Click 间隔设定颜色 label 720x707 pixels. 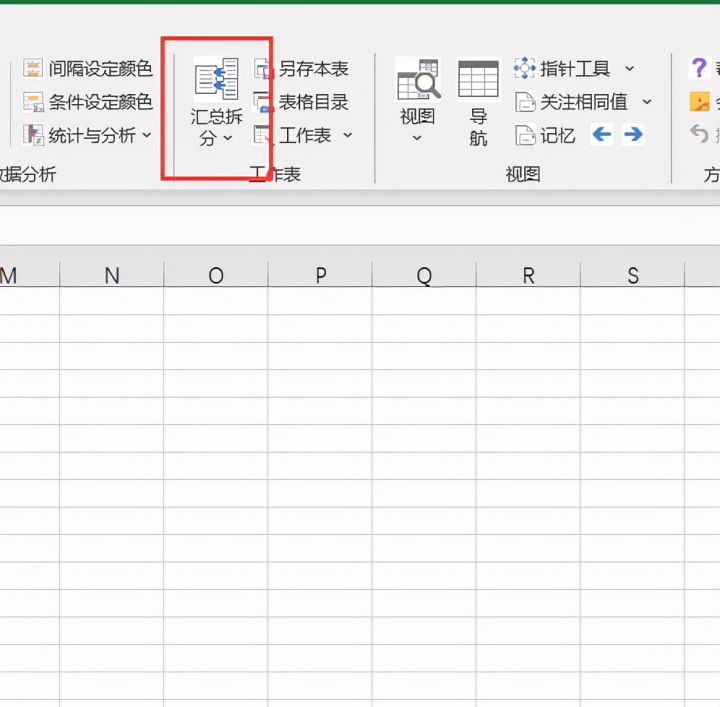coord(100,68)
